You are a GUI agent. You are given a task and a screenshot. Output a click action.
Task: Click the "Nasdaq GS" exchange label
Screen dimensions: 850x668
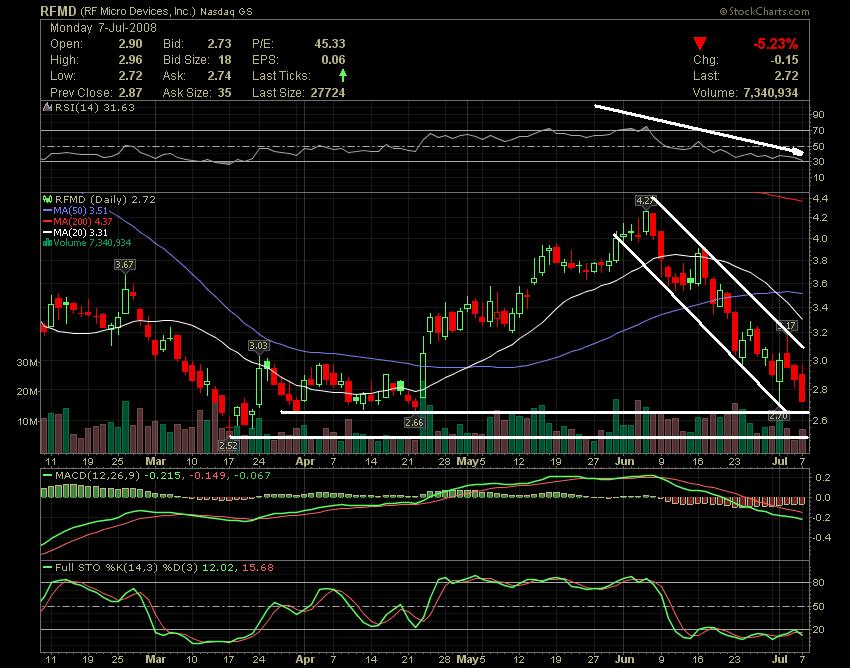226,11
